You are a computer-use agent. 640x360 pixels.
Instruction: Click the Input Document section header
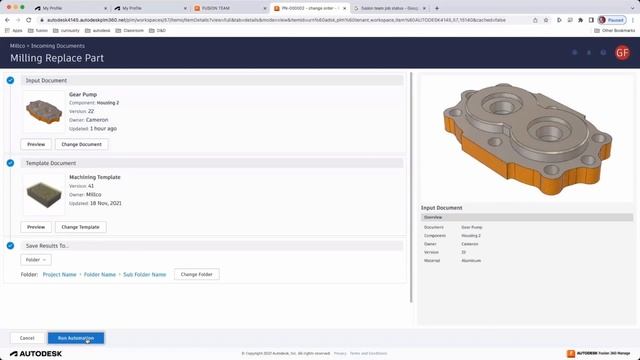coord(212,80)
